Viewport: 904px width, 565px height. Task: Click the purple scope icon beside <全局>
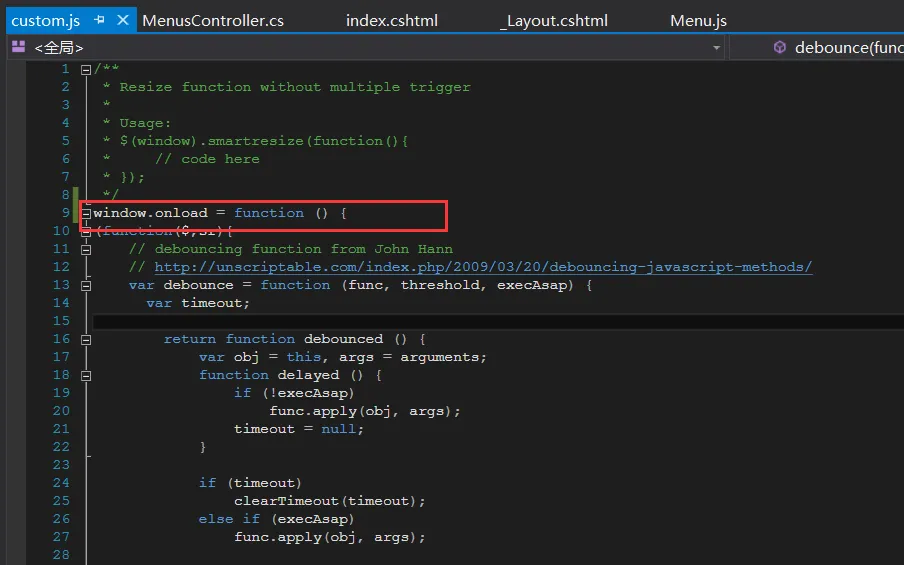[x=18, y=47]
